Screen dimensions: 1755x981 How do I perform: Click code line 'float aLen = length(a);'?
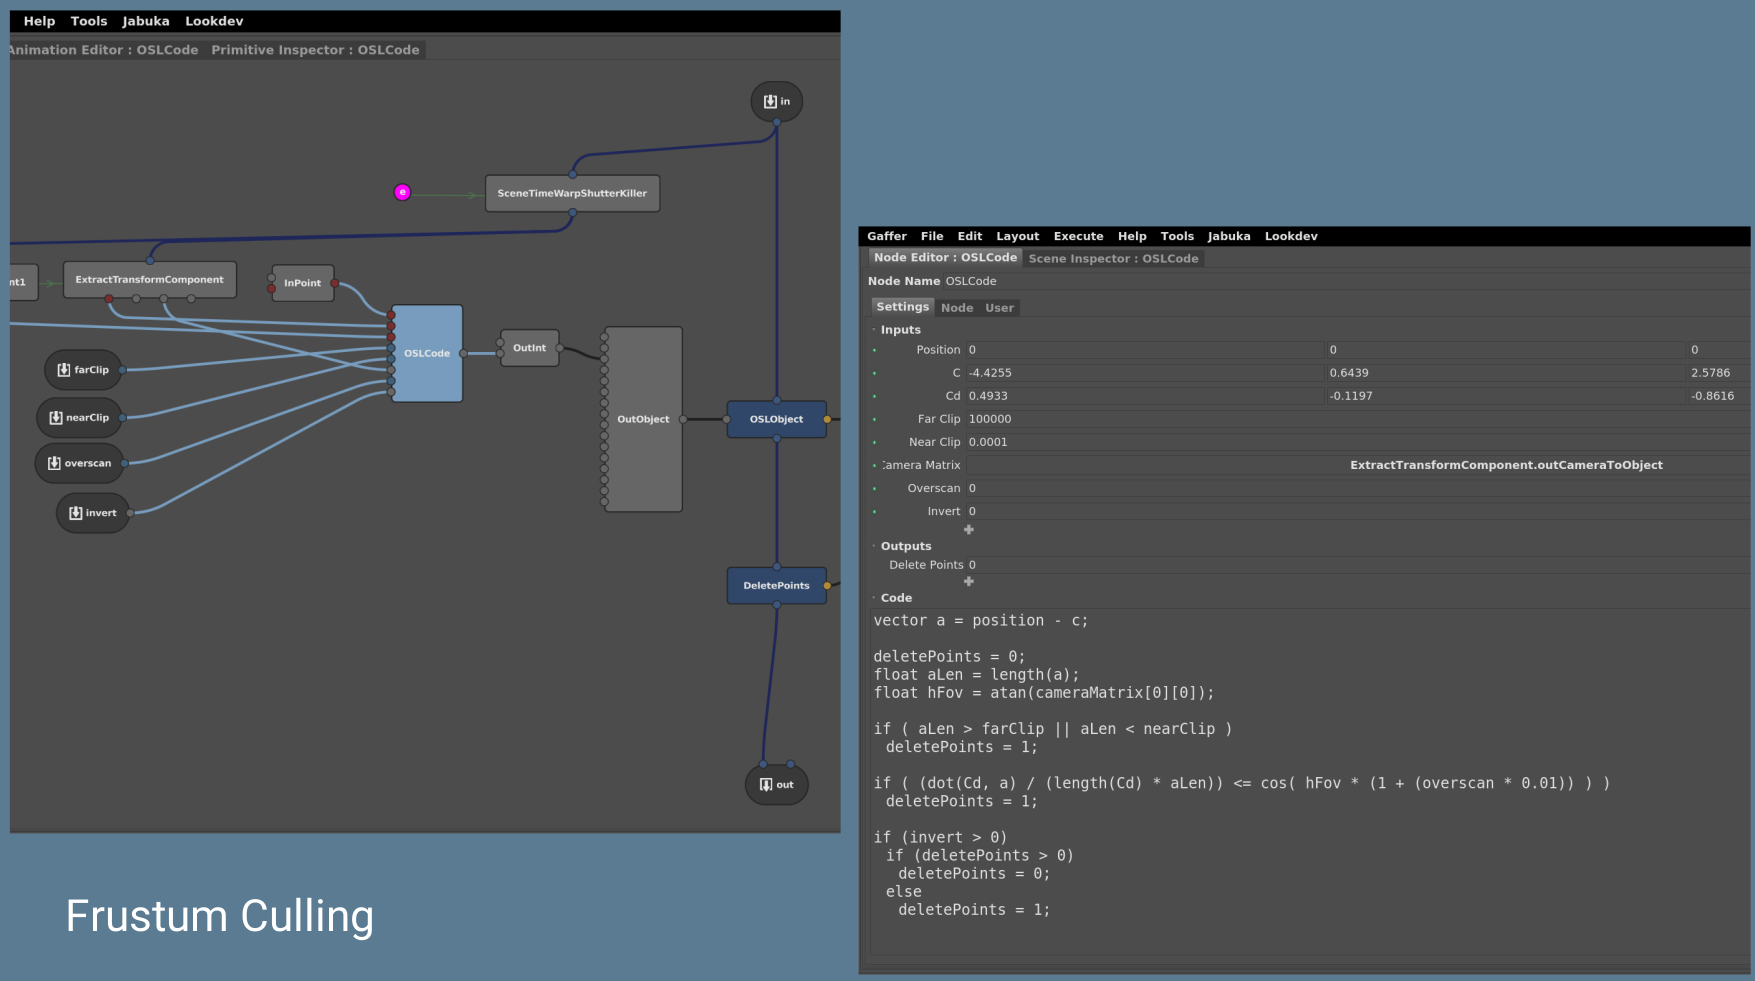(x=976, y=675)
